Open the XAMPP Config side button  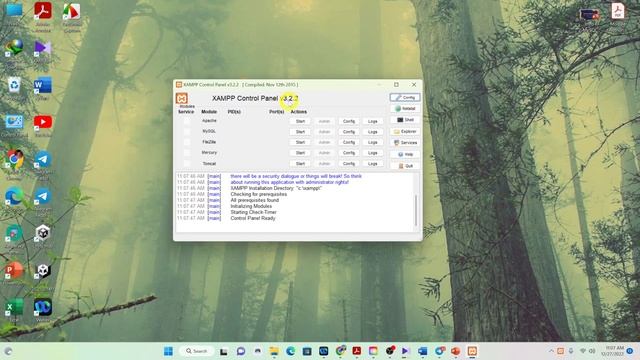click(x=405, y=98)
